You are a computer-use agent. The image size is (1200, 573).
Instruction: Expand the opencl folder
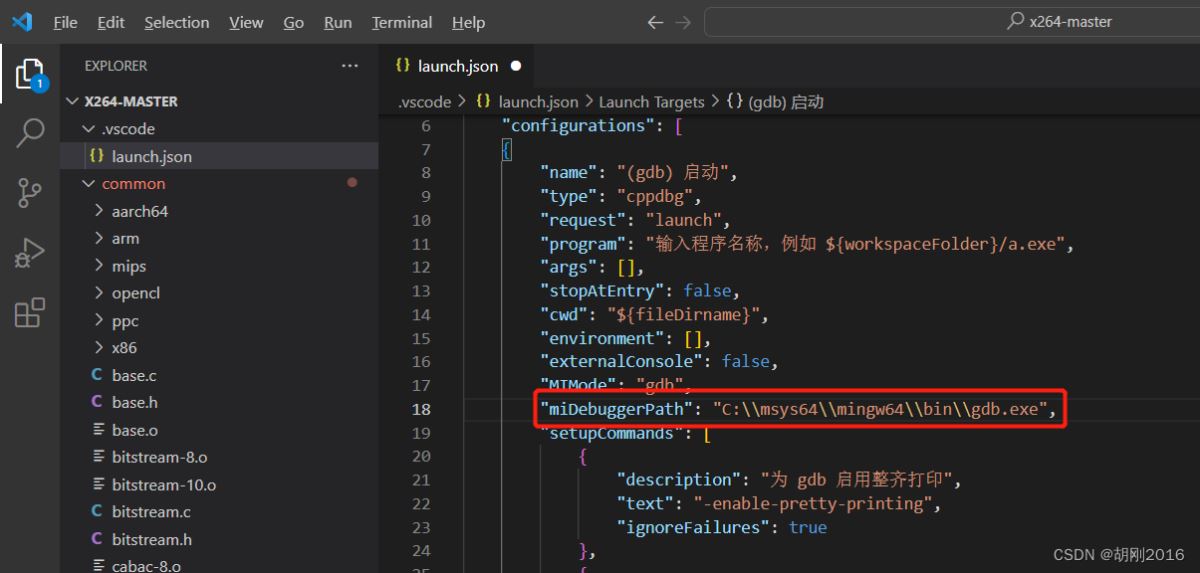point(99,293)
